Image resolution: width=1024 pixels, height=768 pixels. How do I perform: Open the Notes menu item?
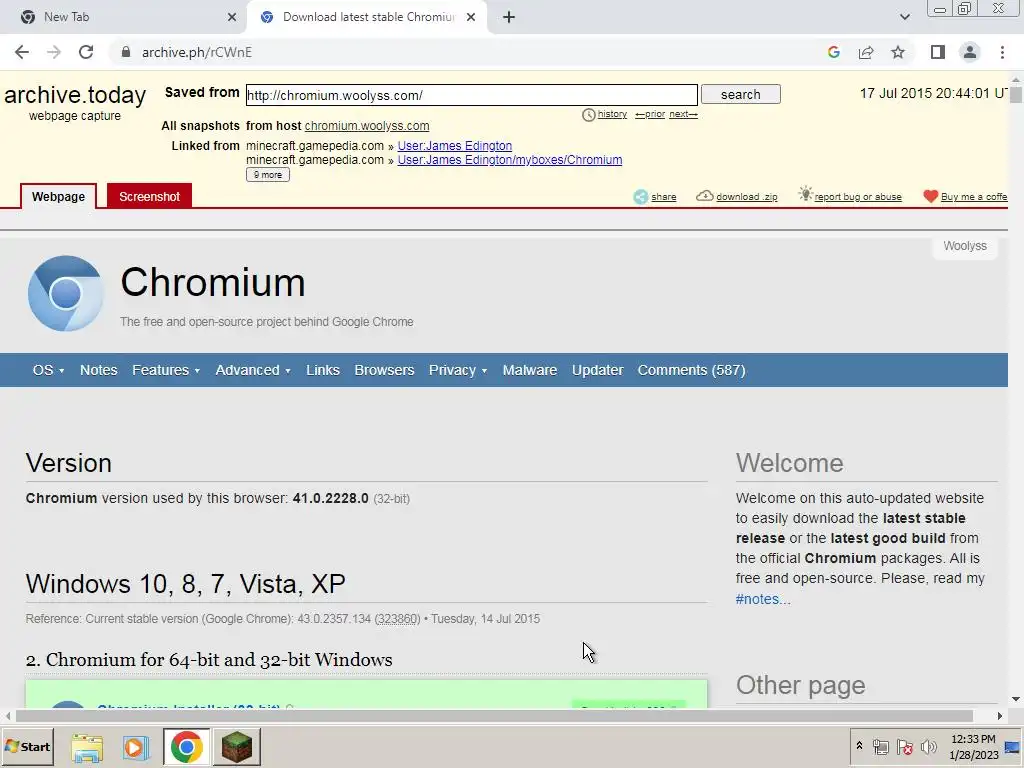(x=99, y=370)
